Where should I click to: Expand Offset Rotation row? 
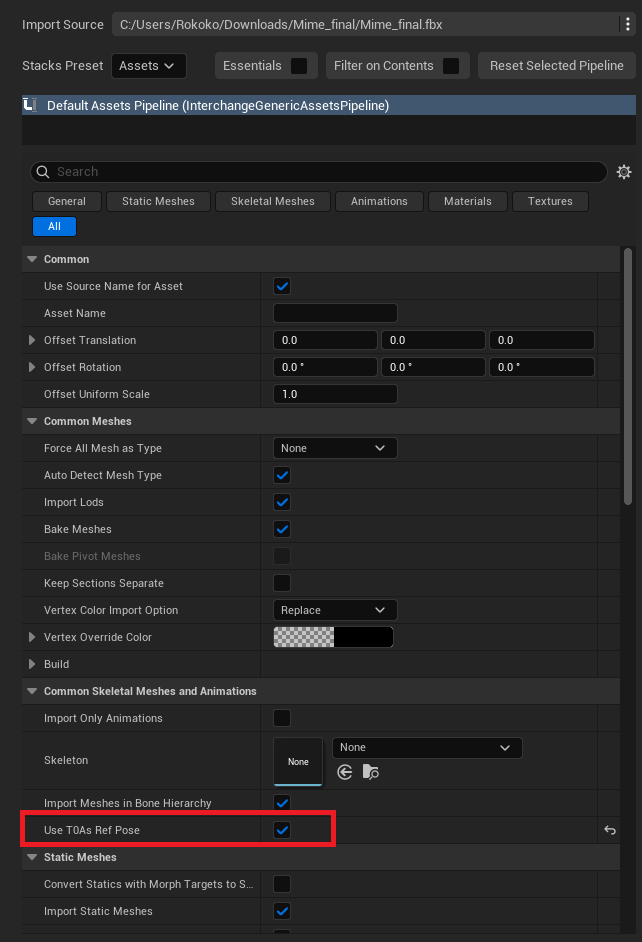pos(32,367)
